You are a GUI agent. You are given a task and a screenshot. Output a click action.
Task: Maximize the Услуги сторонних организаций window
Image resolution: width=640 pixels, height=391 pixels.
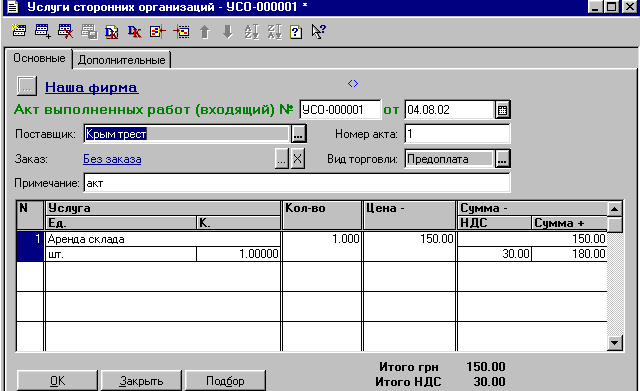[x=612, y=7]
